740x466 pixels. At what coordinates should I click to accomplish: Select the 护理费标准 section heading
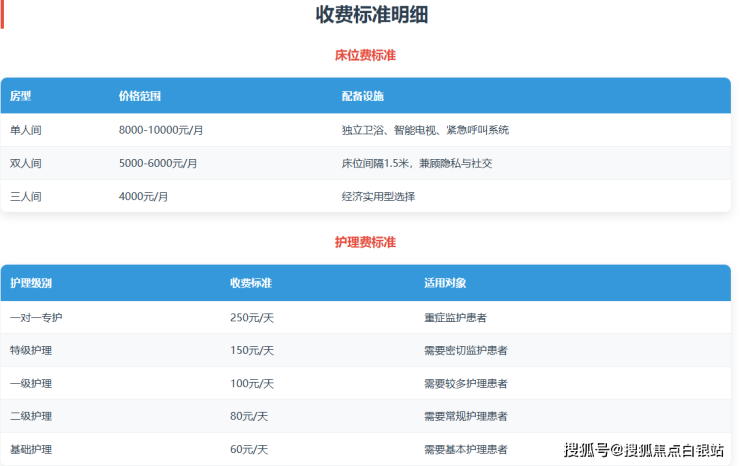pyautogui.click(x=365, y=242)
